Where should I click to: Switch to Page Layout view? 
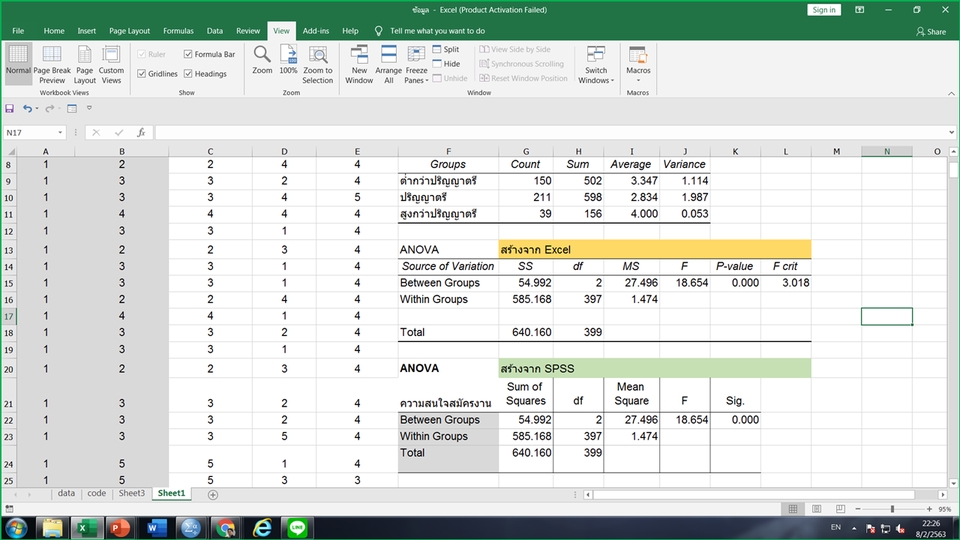(x=84, y=64)
